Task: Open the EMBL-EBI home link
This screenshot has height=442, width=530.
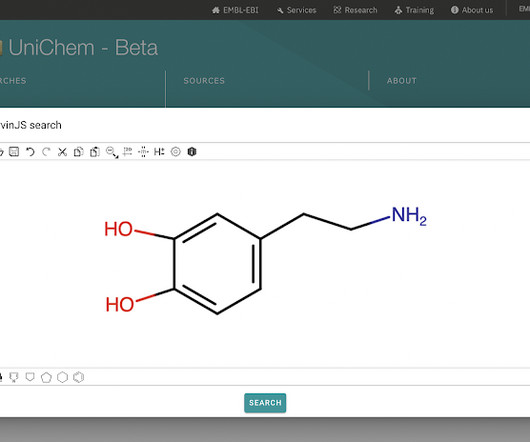Action: 235,10
